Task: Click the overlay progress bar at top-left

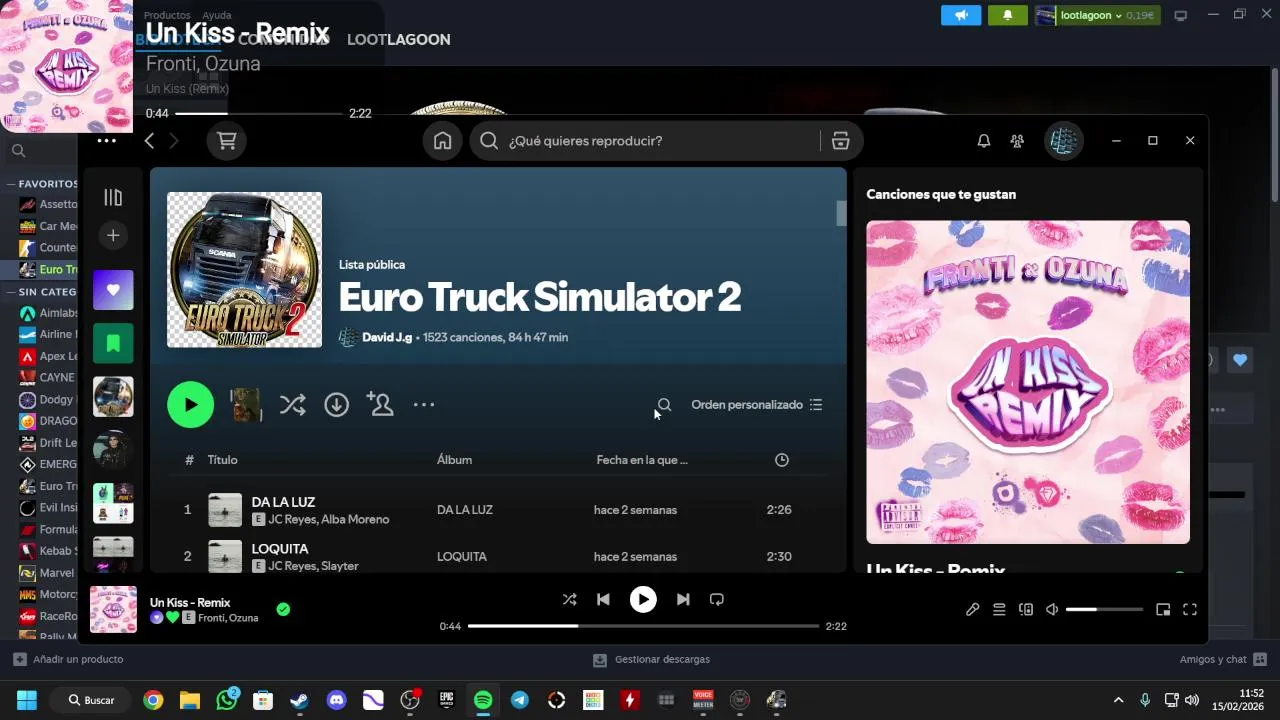Action: (x=259, y=113)
